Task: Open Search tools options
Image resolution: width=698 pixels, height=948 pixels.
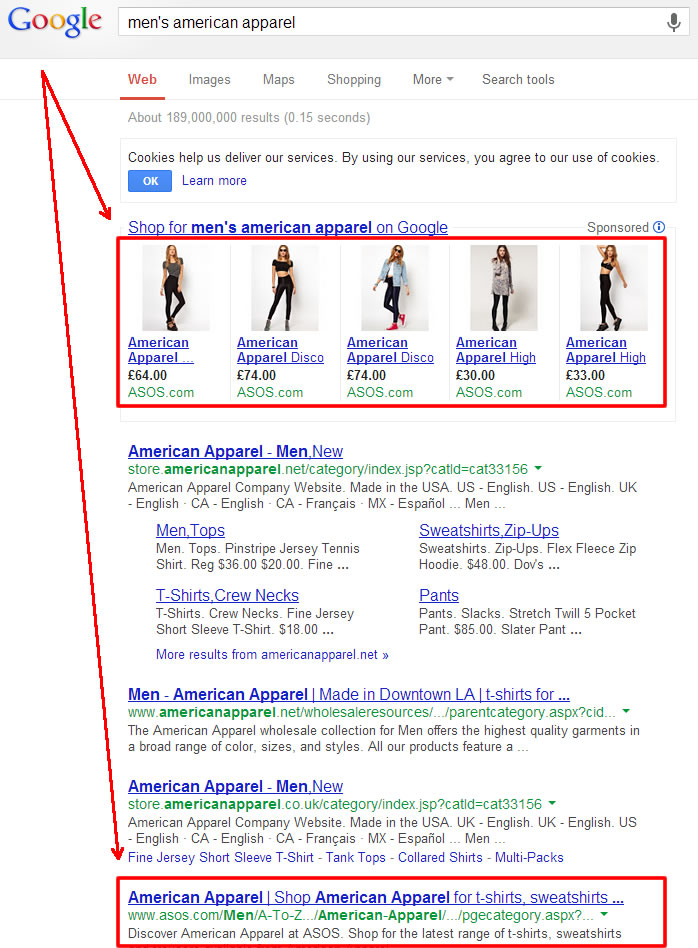Action: (x=518, y=80)
